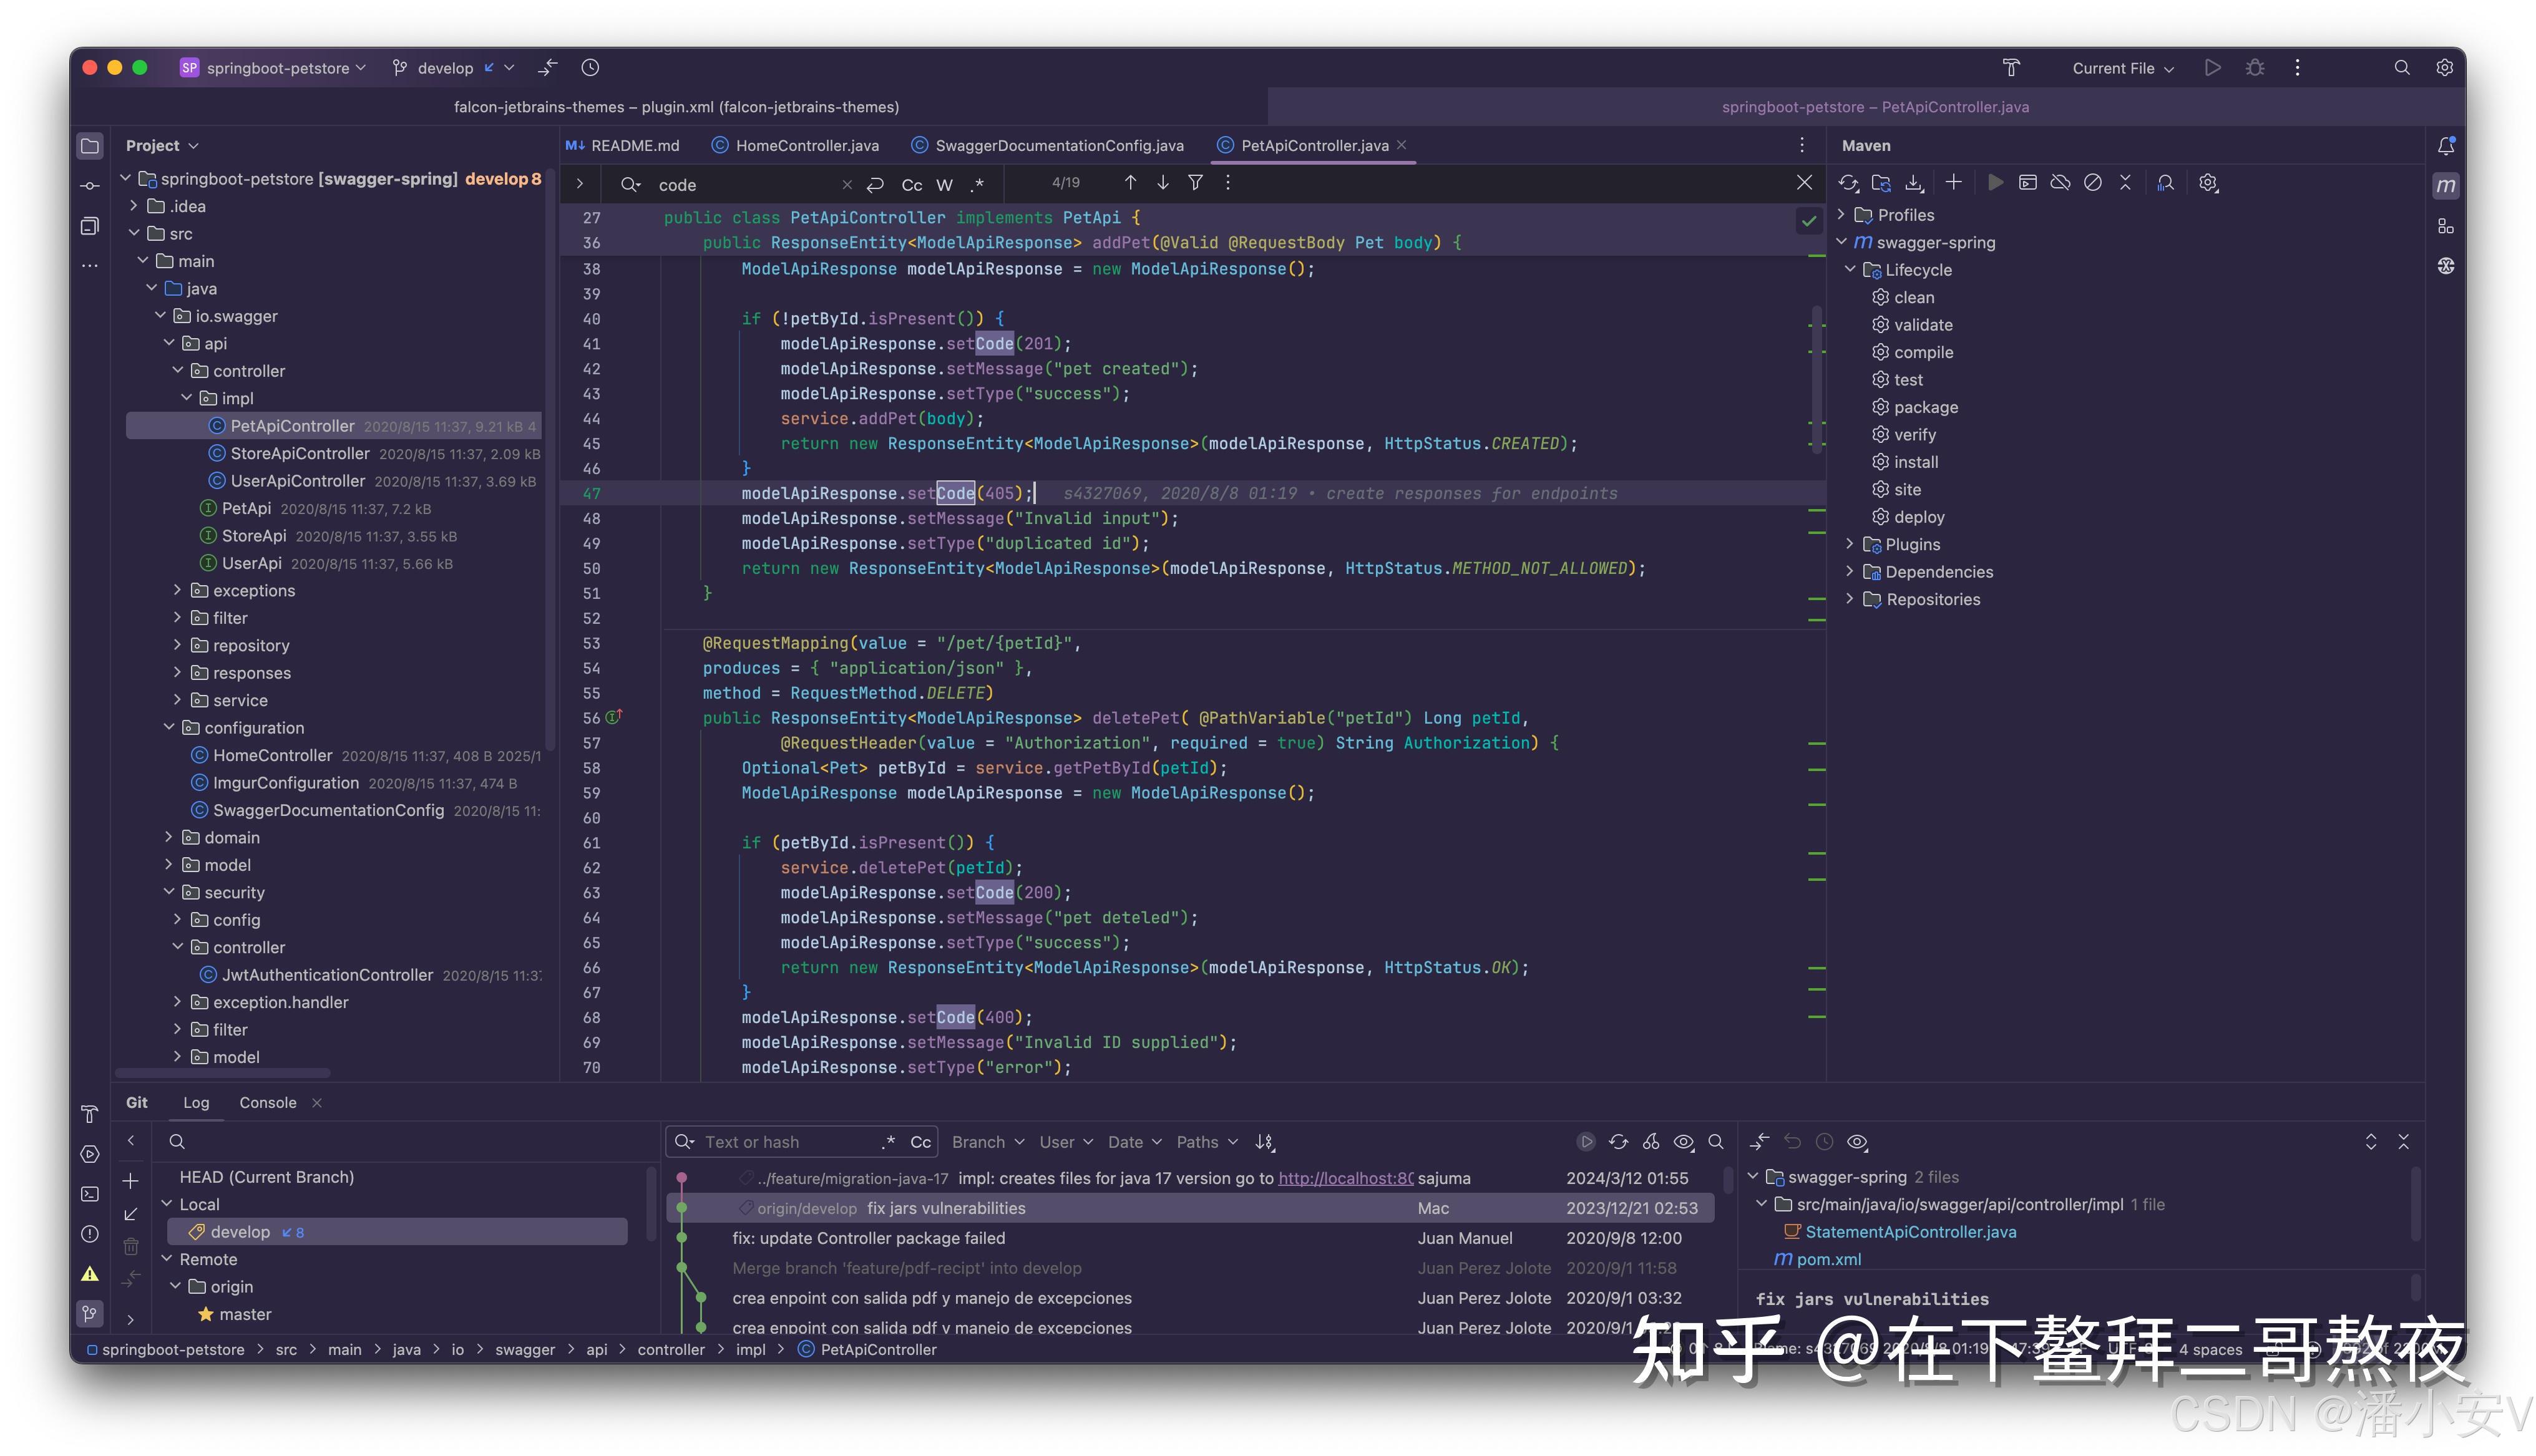
Task: Toggle match case Cc in editor search
Action: pyautogui.click(x=911, y=185)
